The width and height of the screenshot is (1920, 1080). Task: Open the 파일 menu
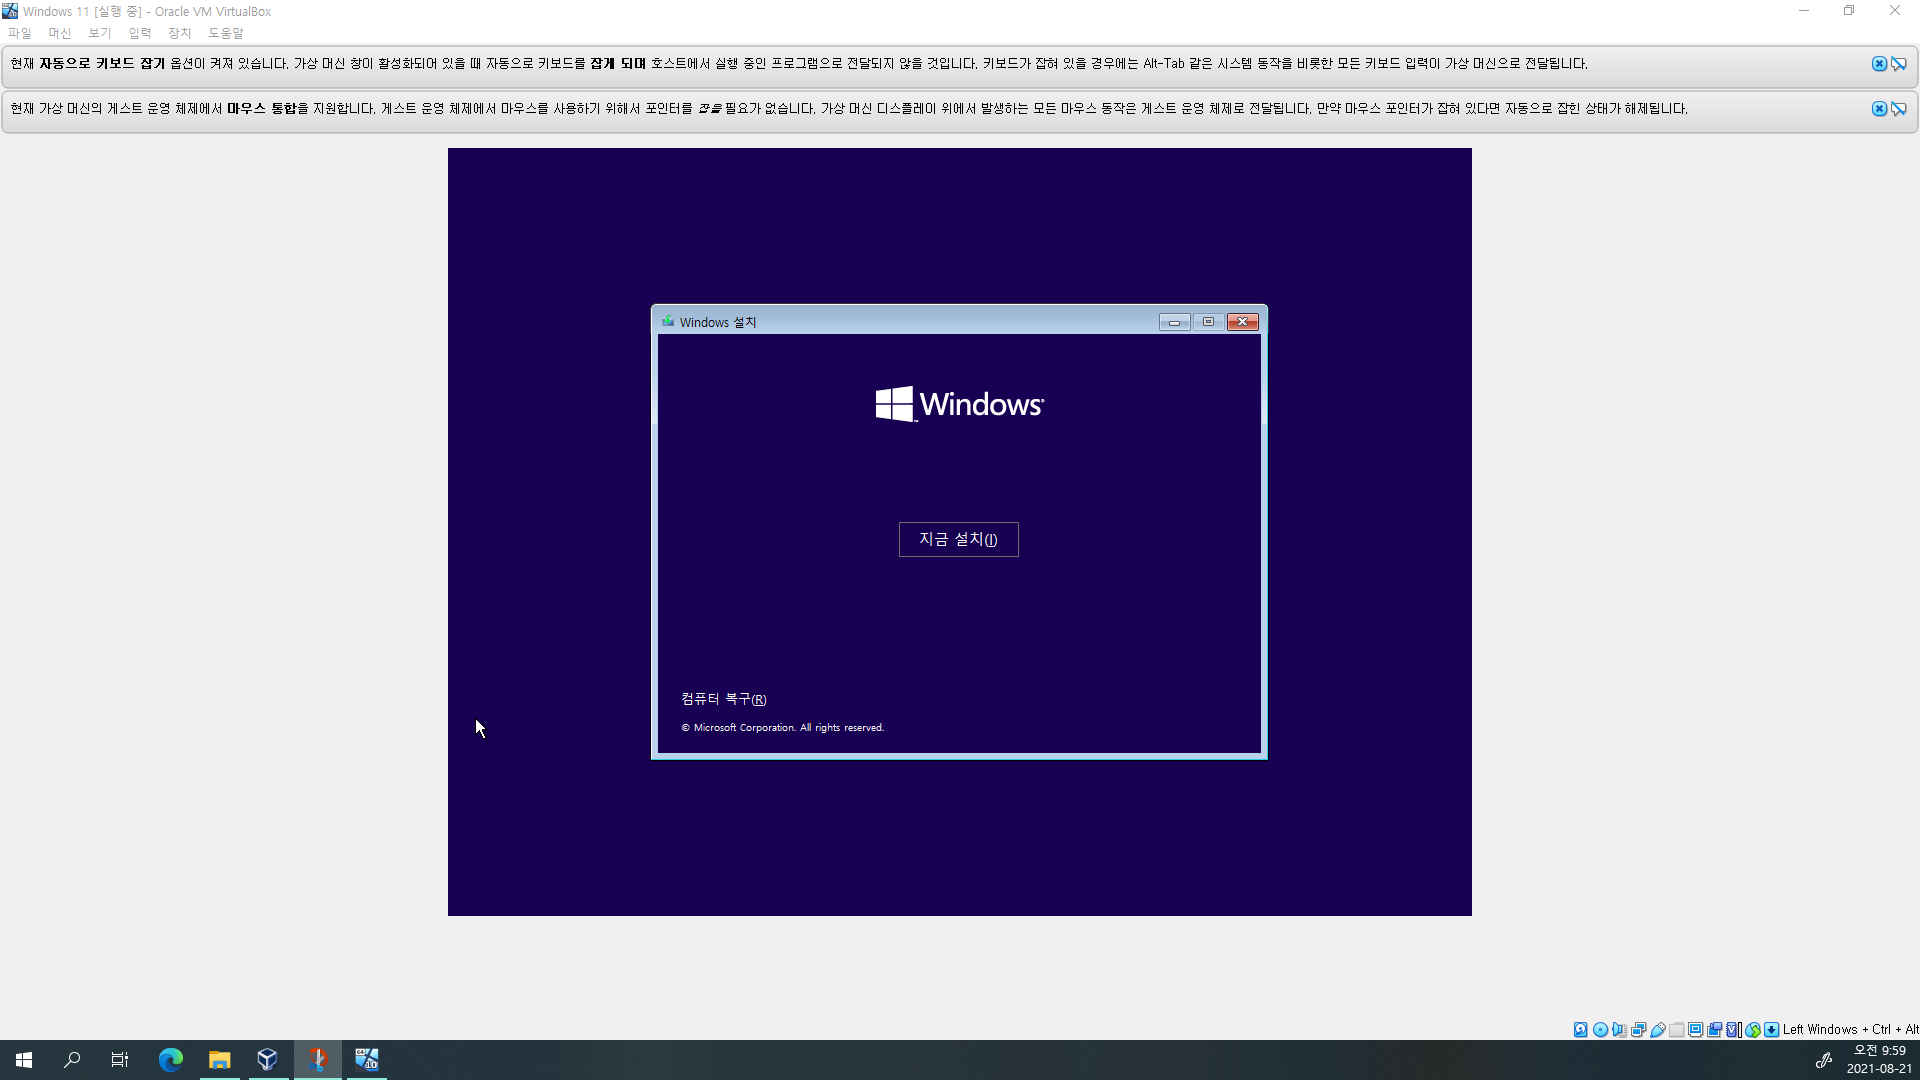click(x=20, y=33)
